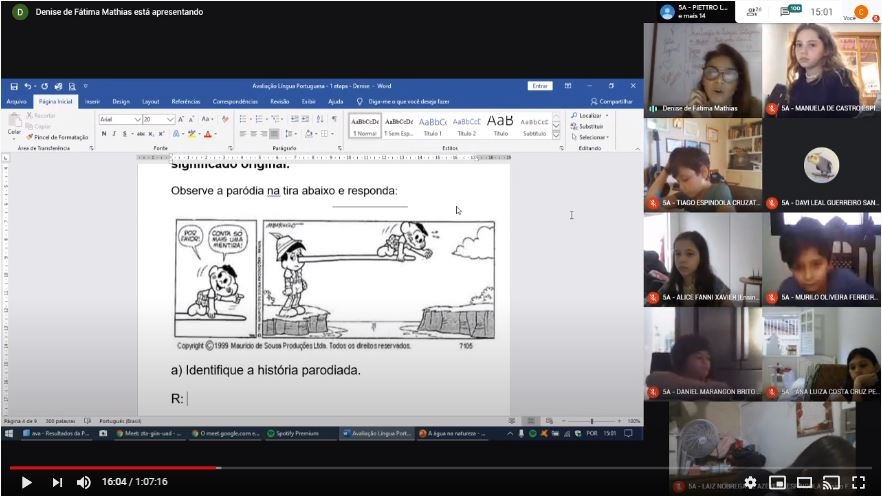The image size is (882, 496).
Task: Click the red video progress bar
Action: (x=112, y=467)
